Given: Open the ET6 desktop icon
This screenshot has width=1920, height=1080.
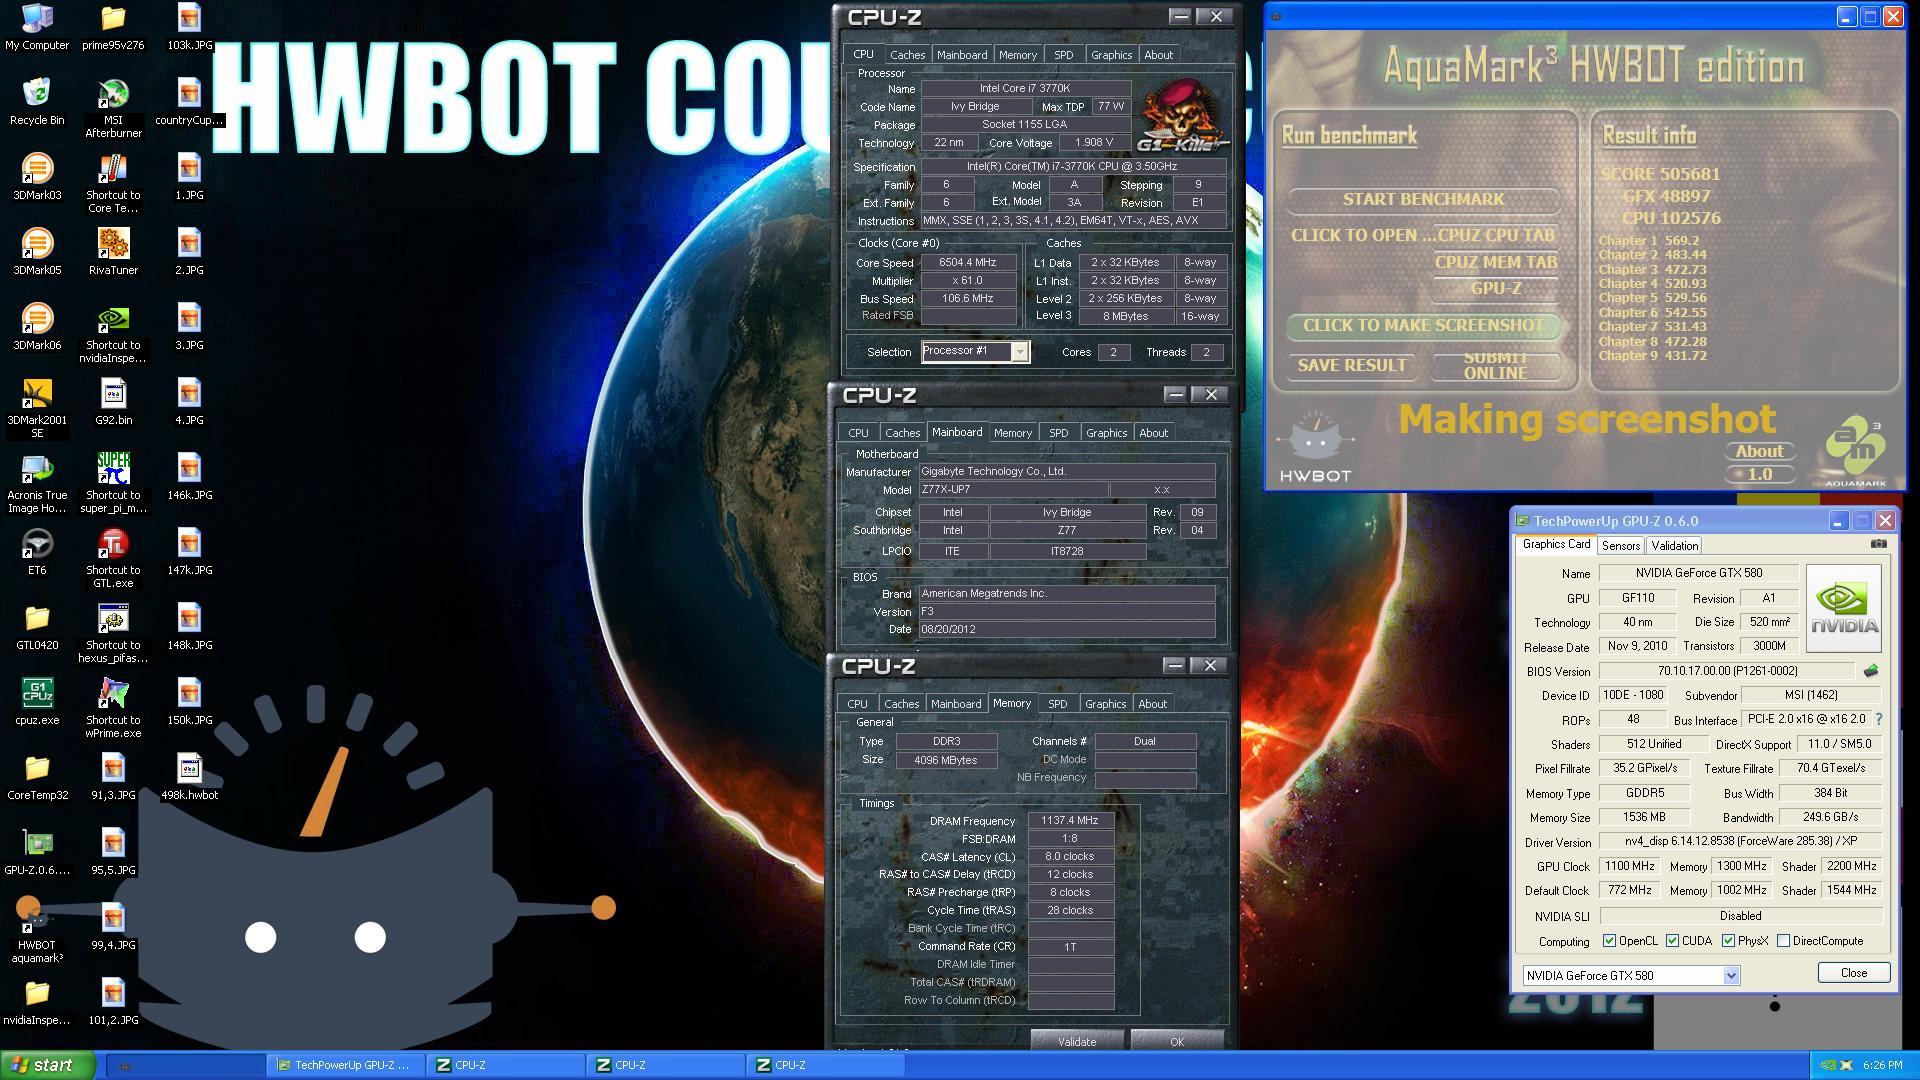Looking at the screenshot, I should pos(37,552).
